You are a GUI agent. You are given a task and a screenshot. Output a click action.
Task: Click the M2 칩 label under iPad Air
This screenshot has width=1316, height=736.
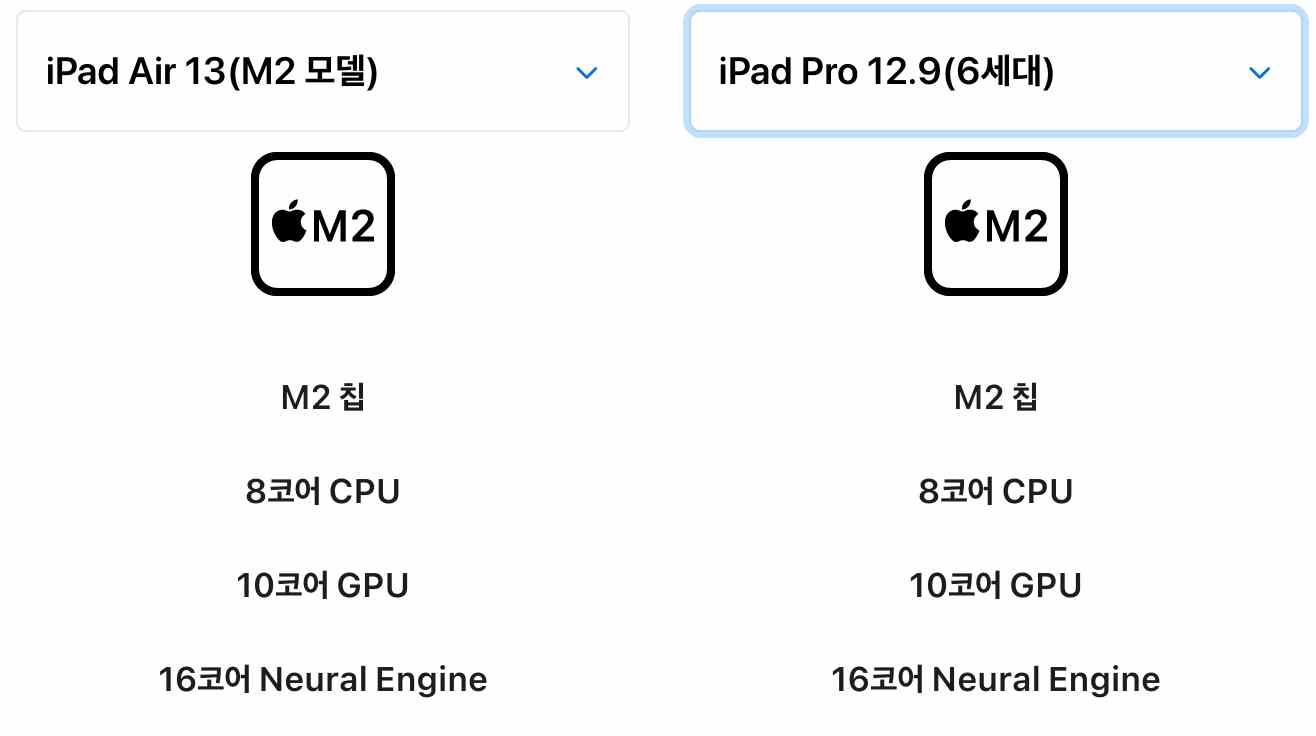(323, 397)
